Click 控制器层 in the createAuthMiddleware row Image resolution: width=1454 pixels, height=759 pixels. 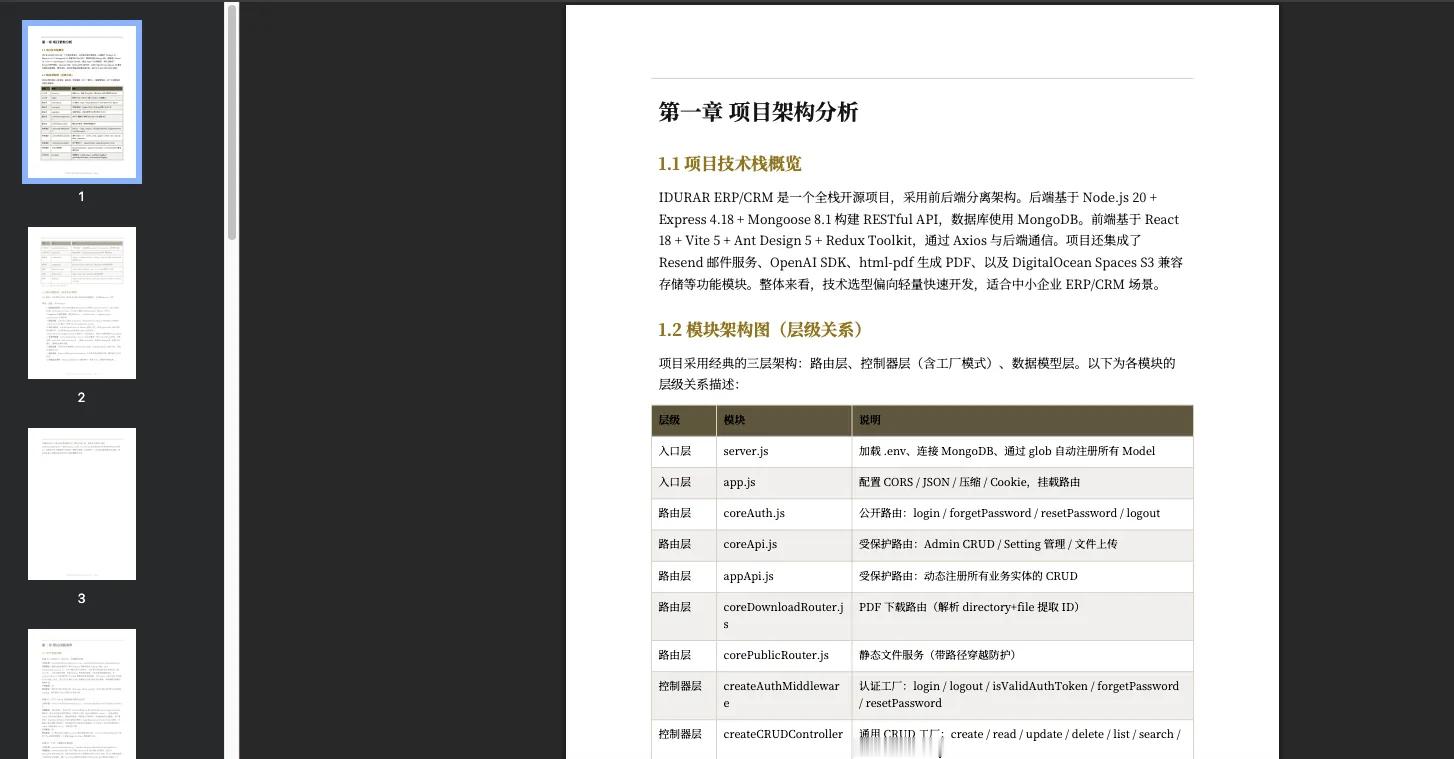click(x=680, y=686)
